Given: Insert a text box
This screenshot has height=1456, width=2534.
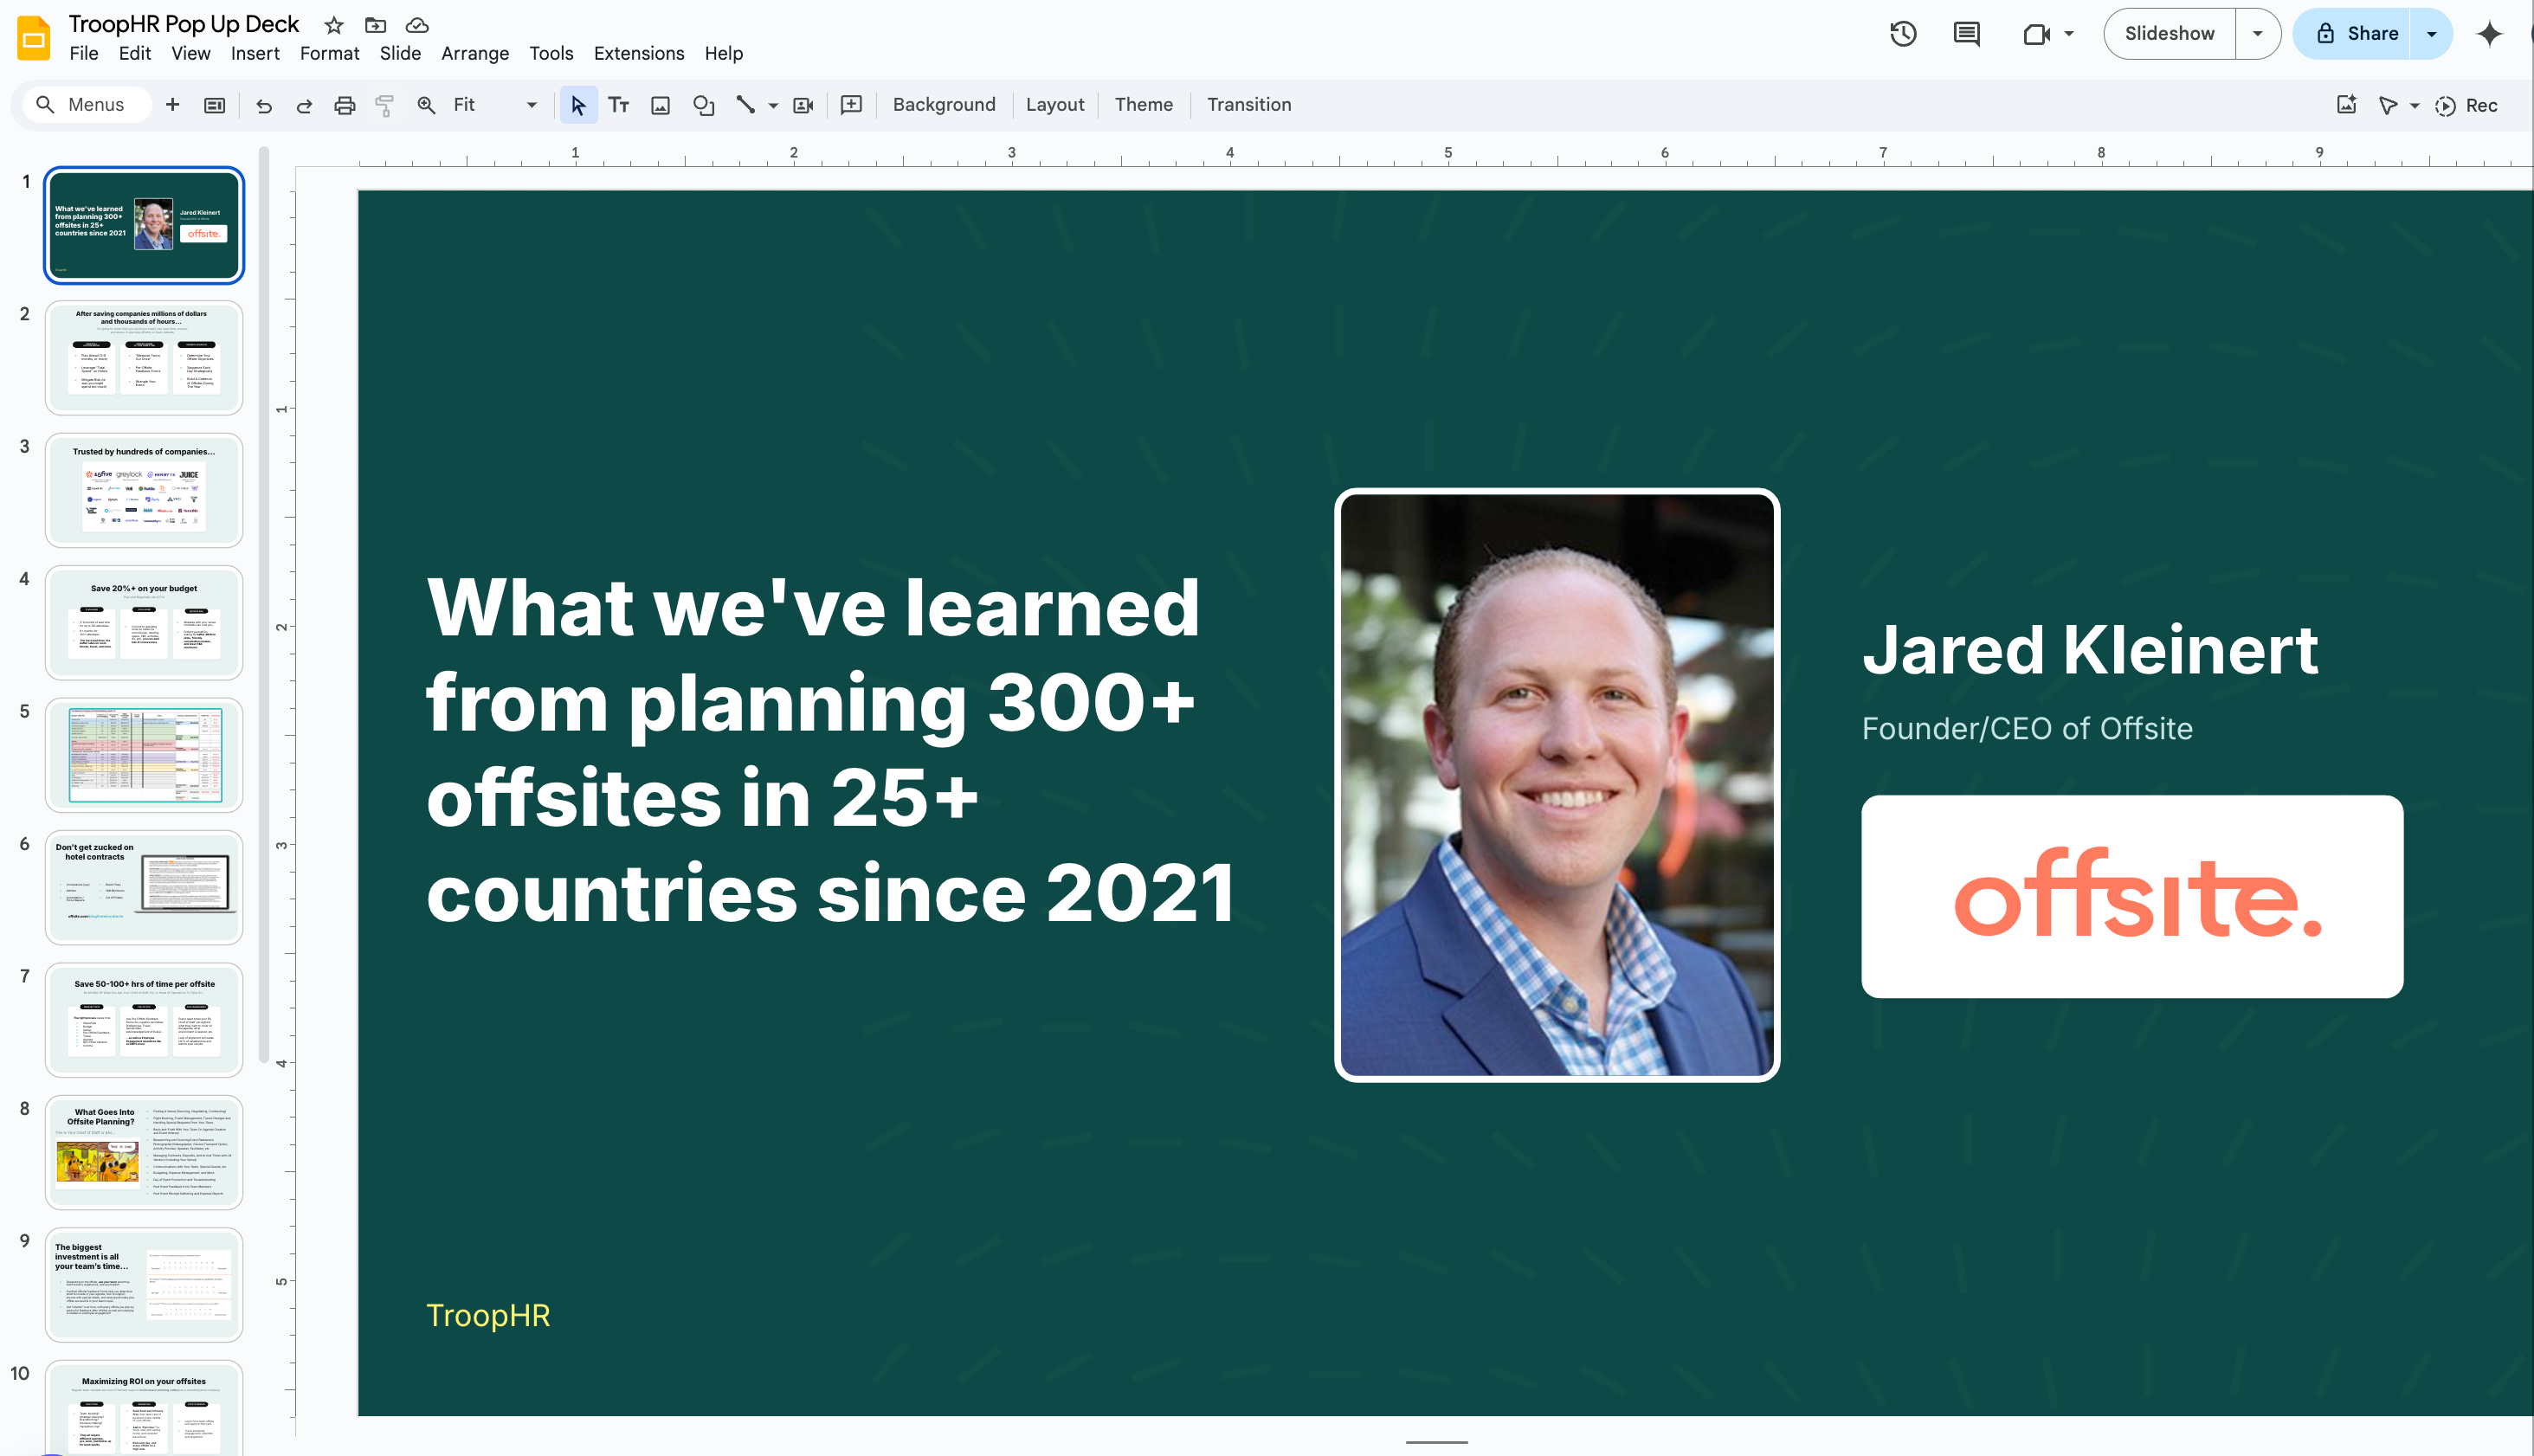Looking at the screenshot, I should [619, 105].
